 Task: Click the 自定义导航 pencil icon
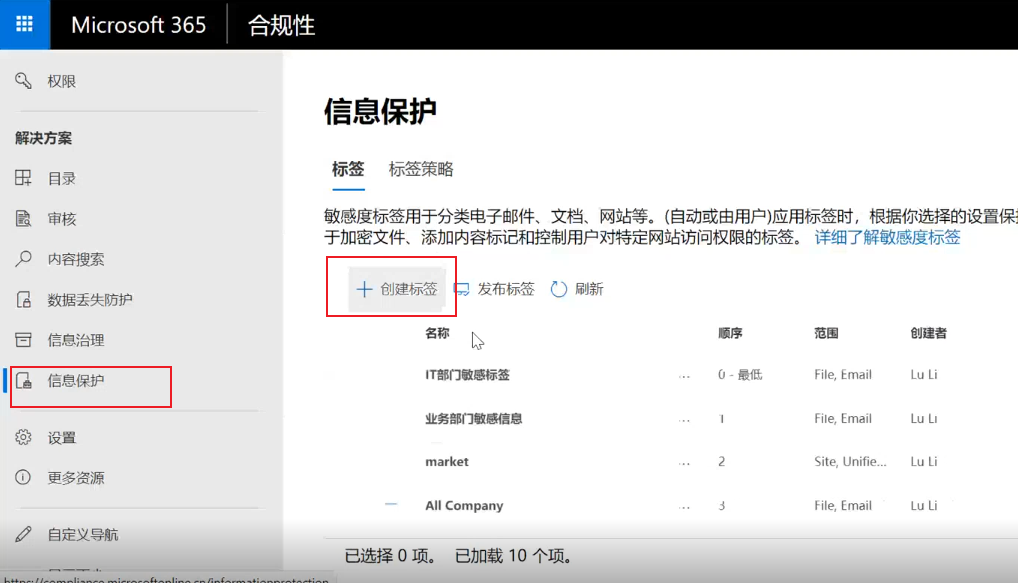pos(24,534)
